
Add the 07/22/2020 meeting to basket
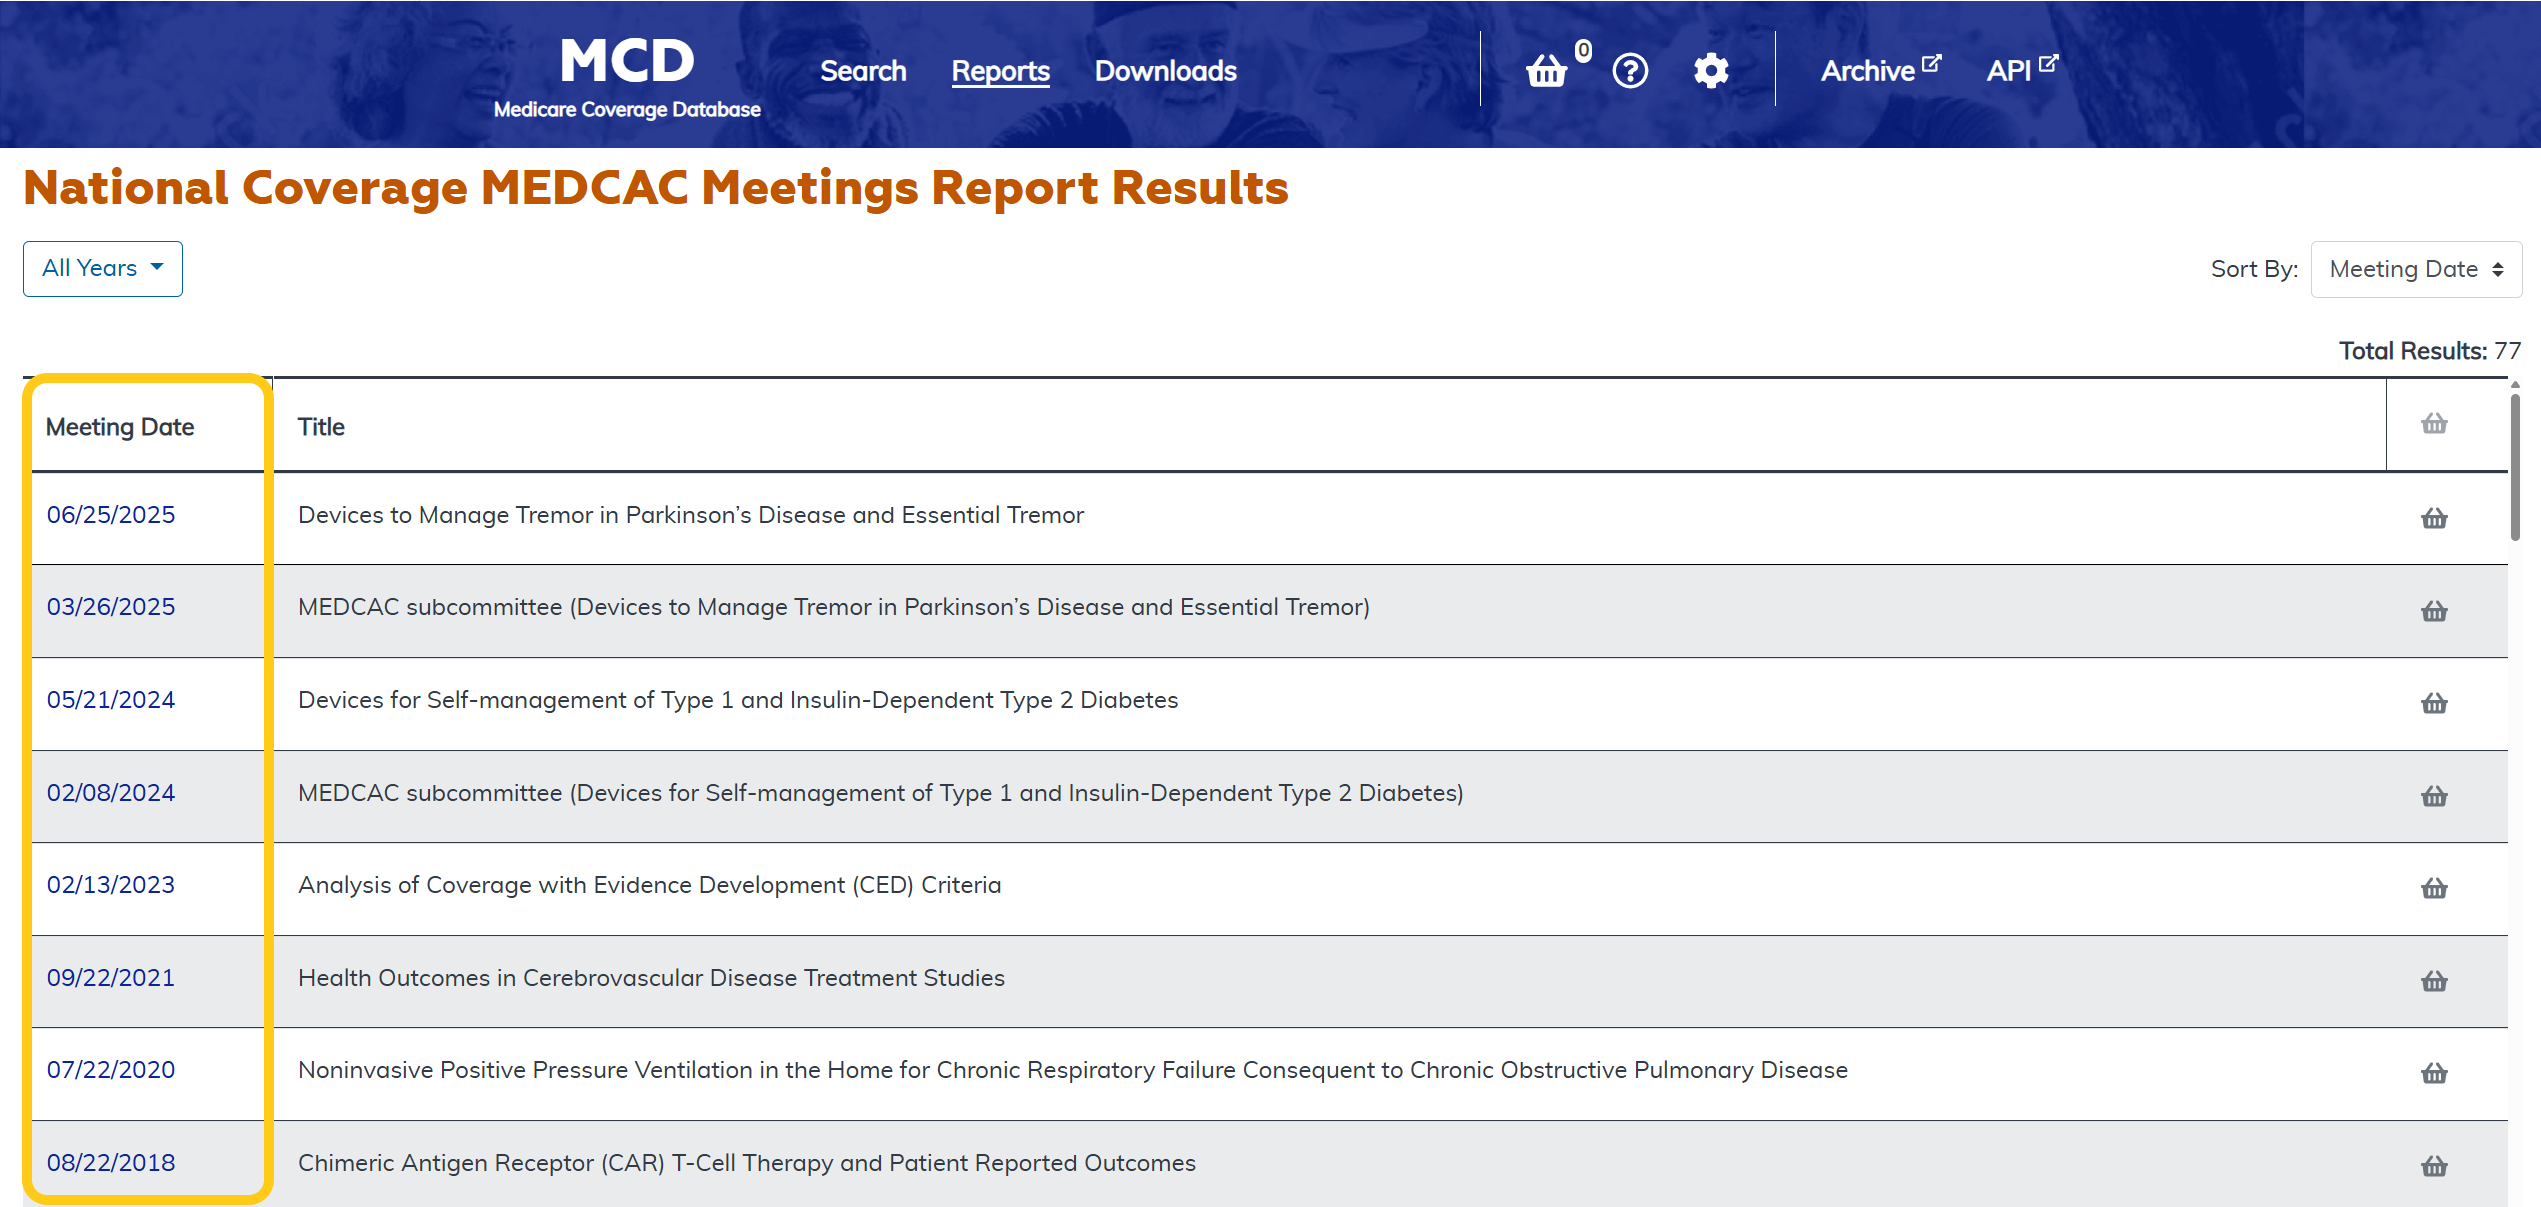coord(2434,1073)
